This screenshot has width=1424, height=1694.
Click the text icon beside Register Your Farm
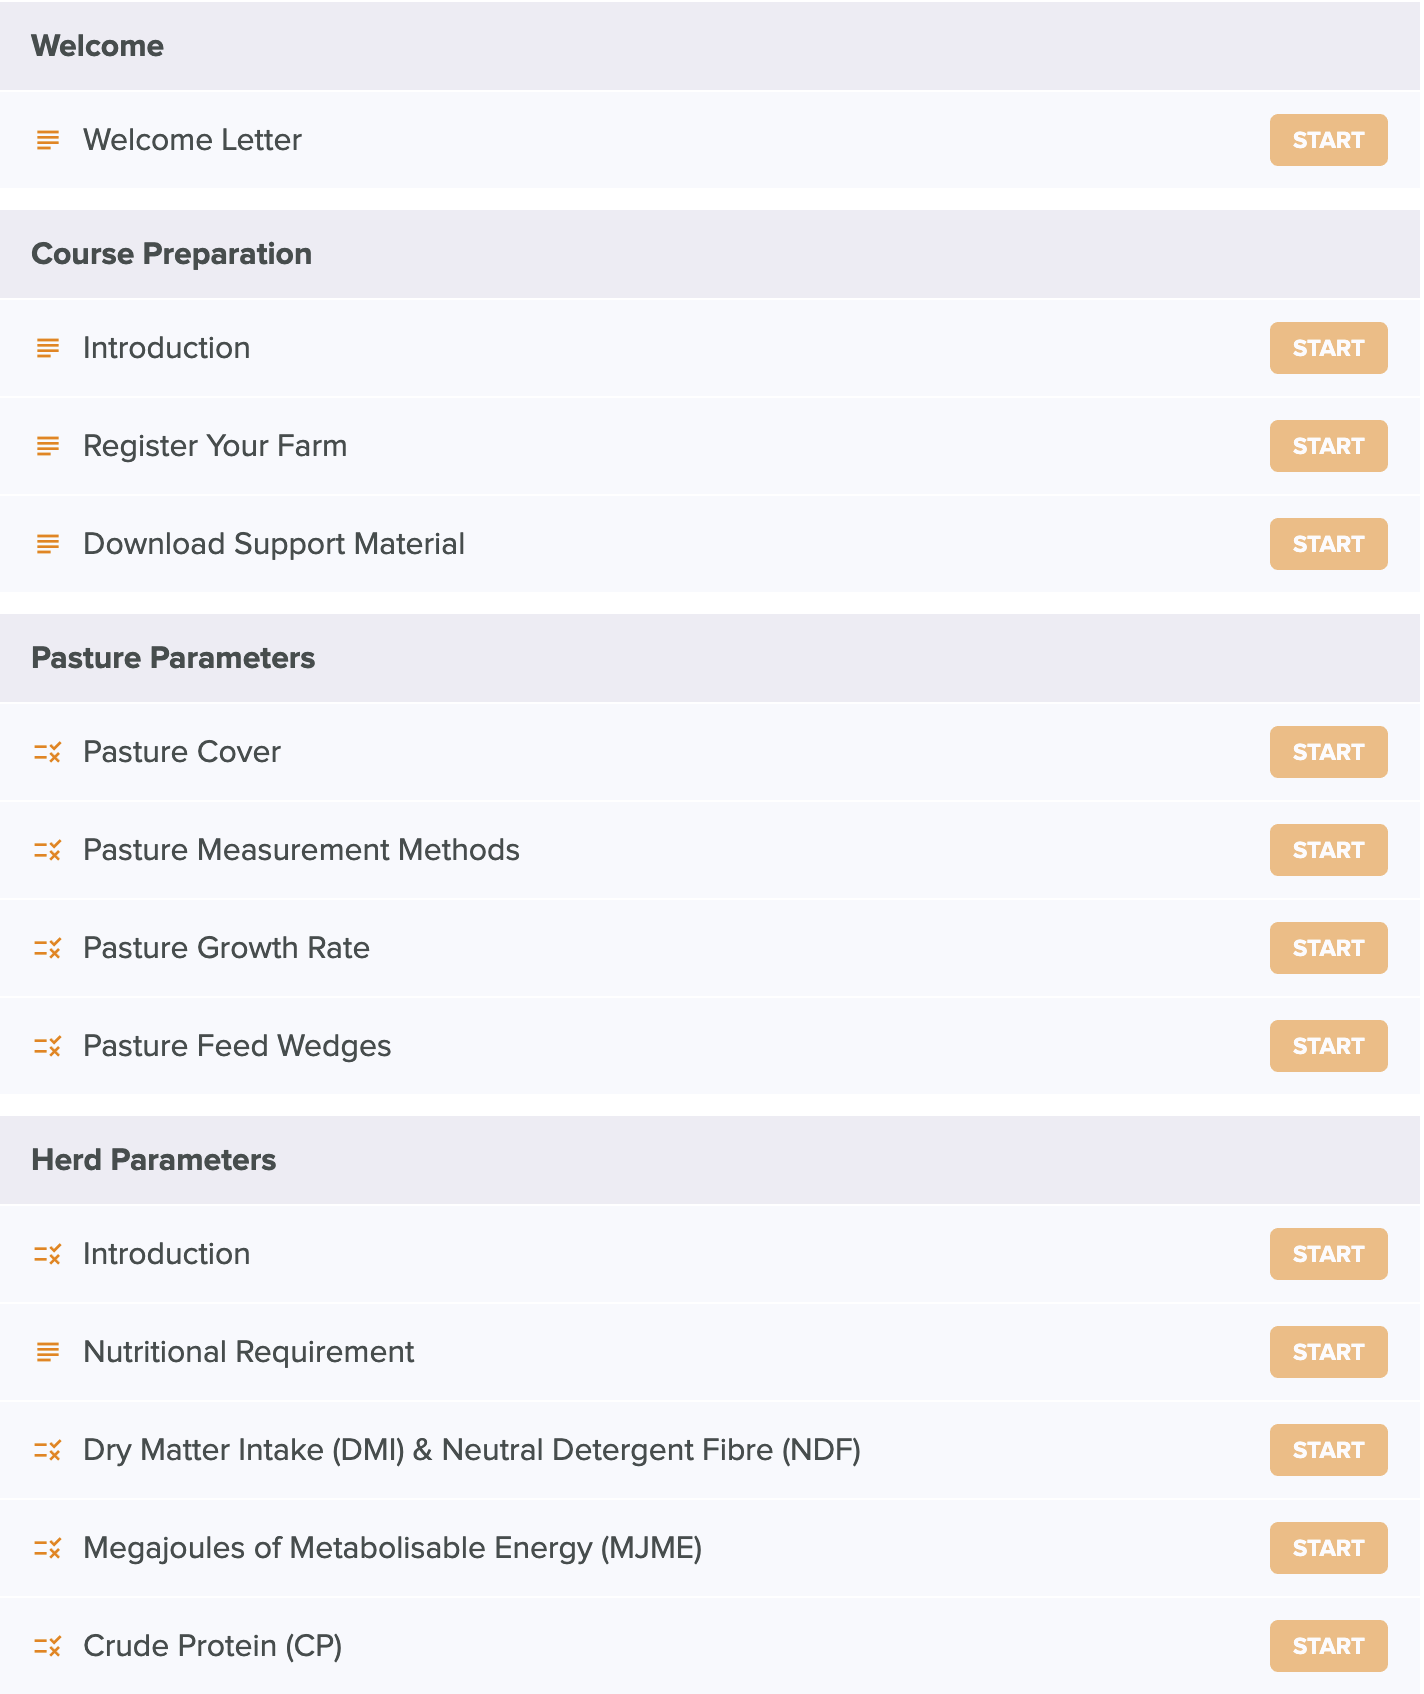[48, 446]
